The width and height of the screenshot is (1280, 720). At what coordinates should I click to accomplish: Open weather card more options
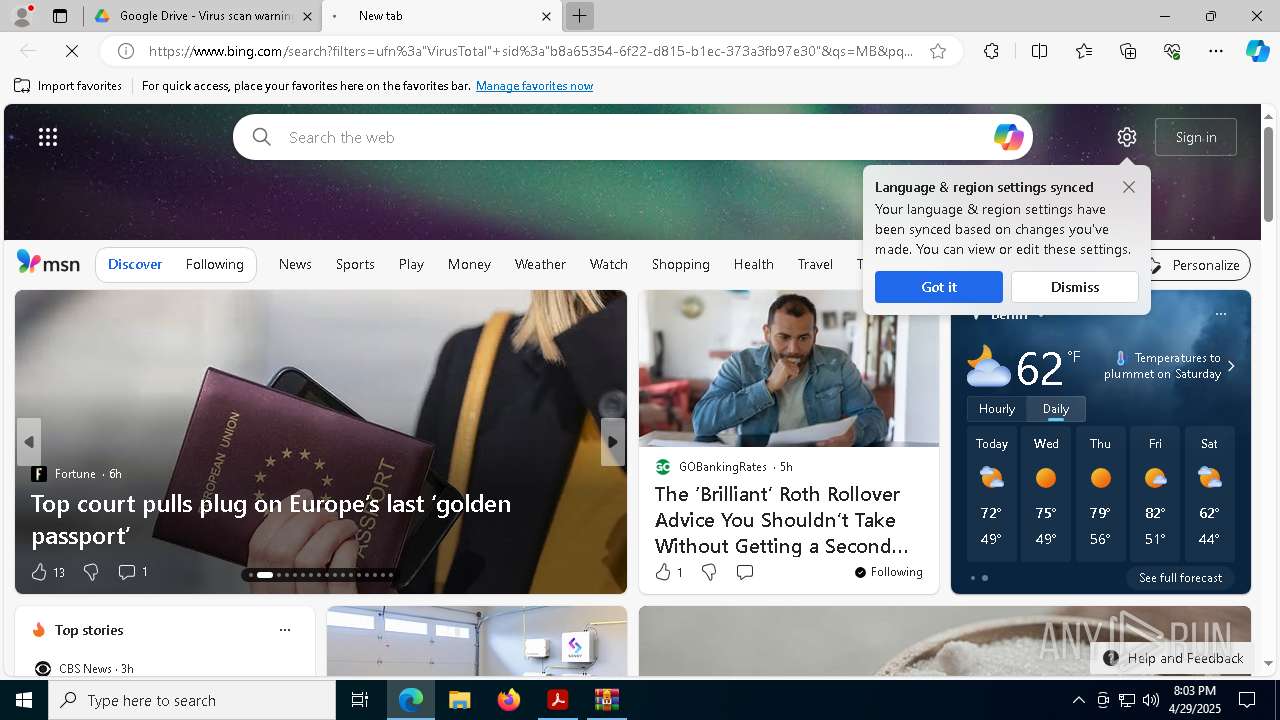[x=1221, y=314]
